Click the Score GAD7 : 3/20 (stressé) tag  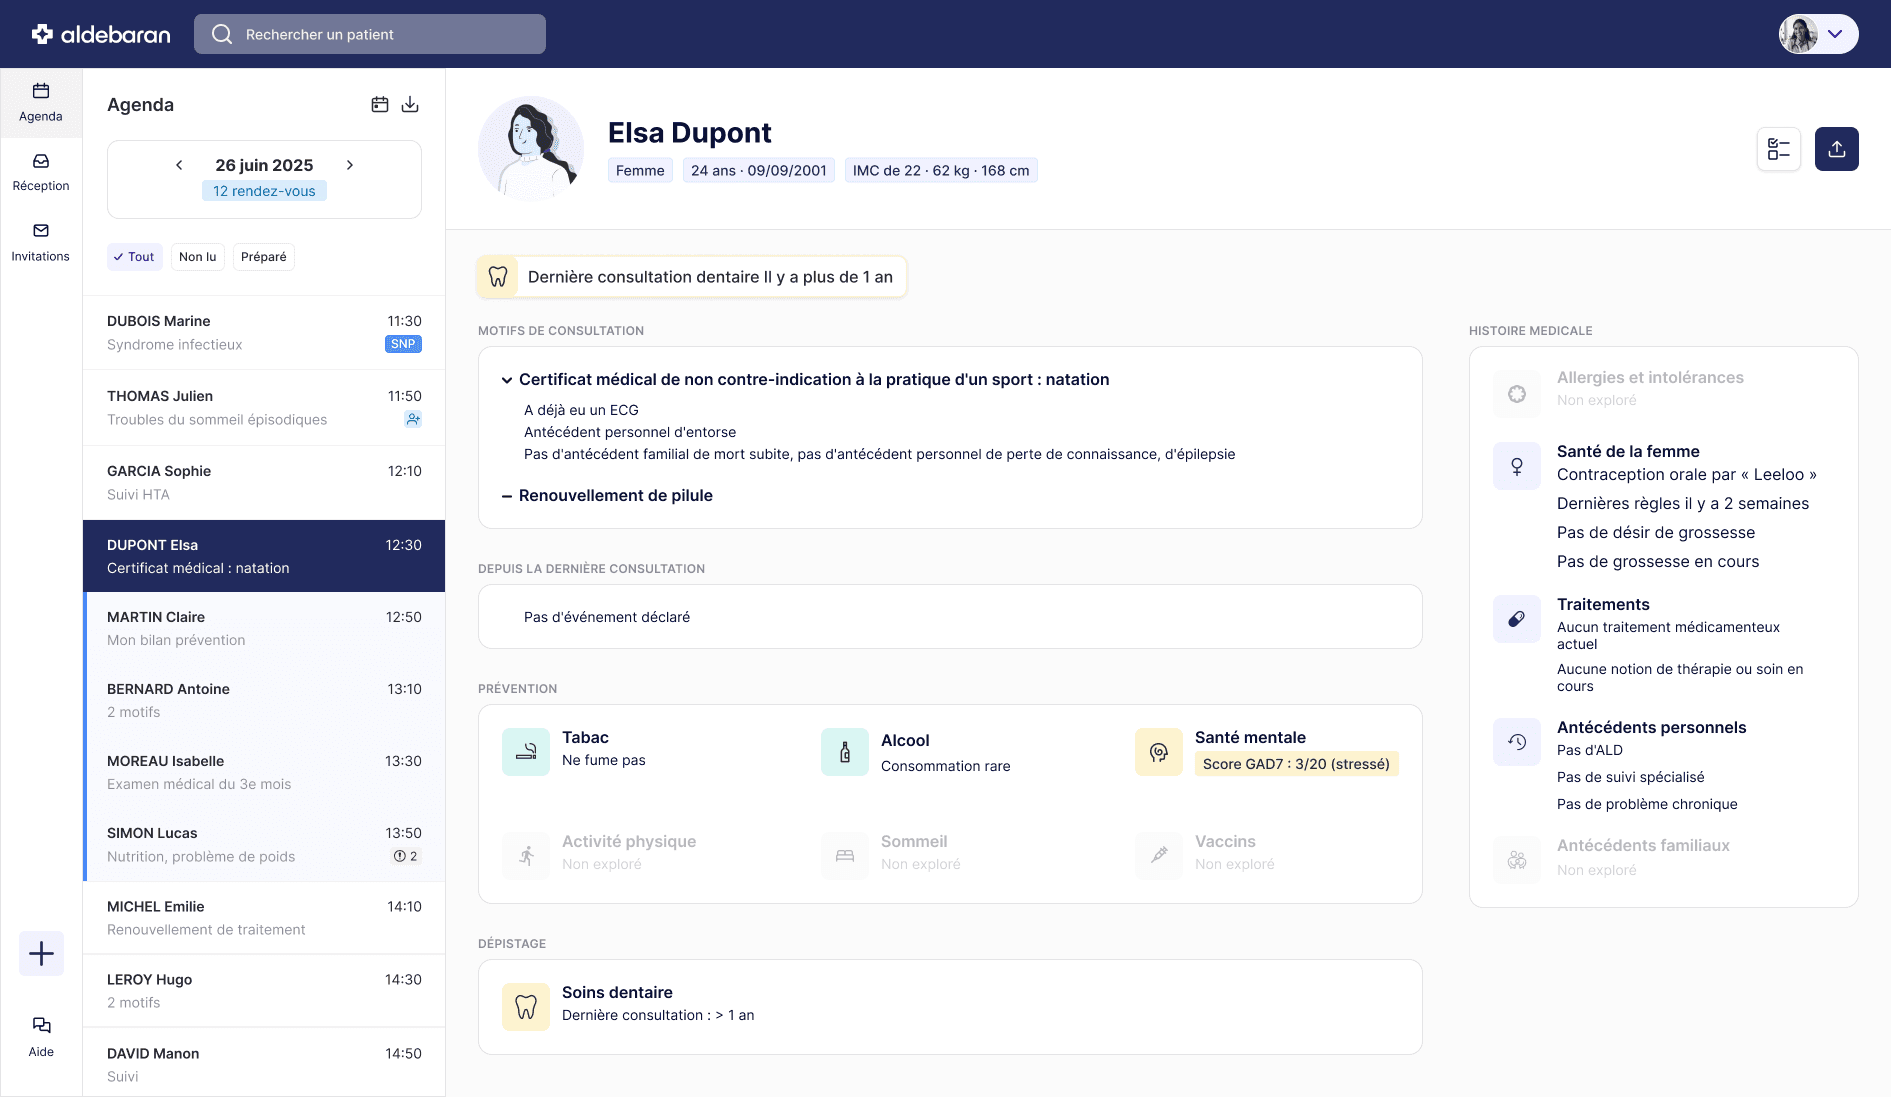point(1296,764)
